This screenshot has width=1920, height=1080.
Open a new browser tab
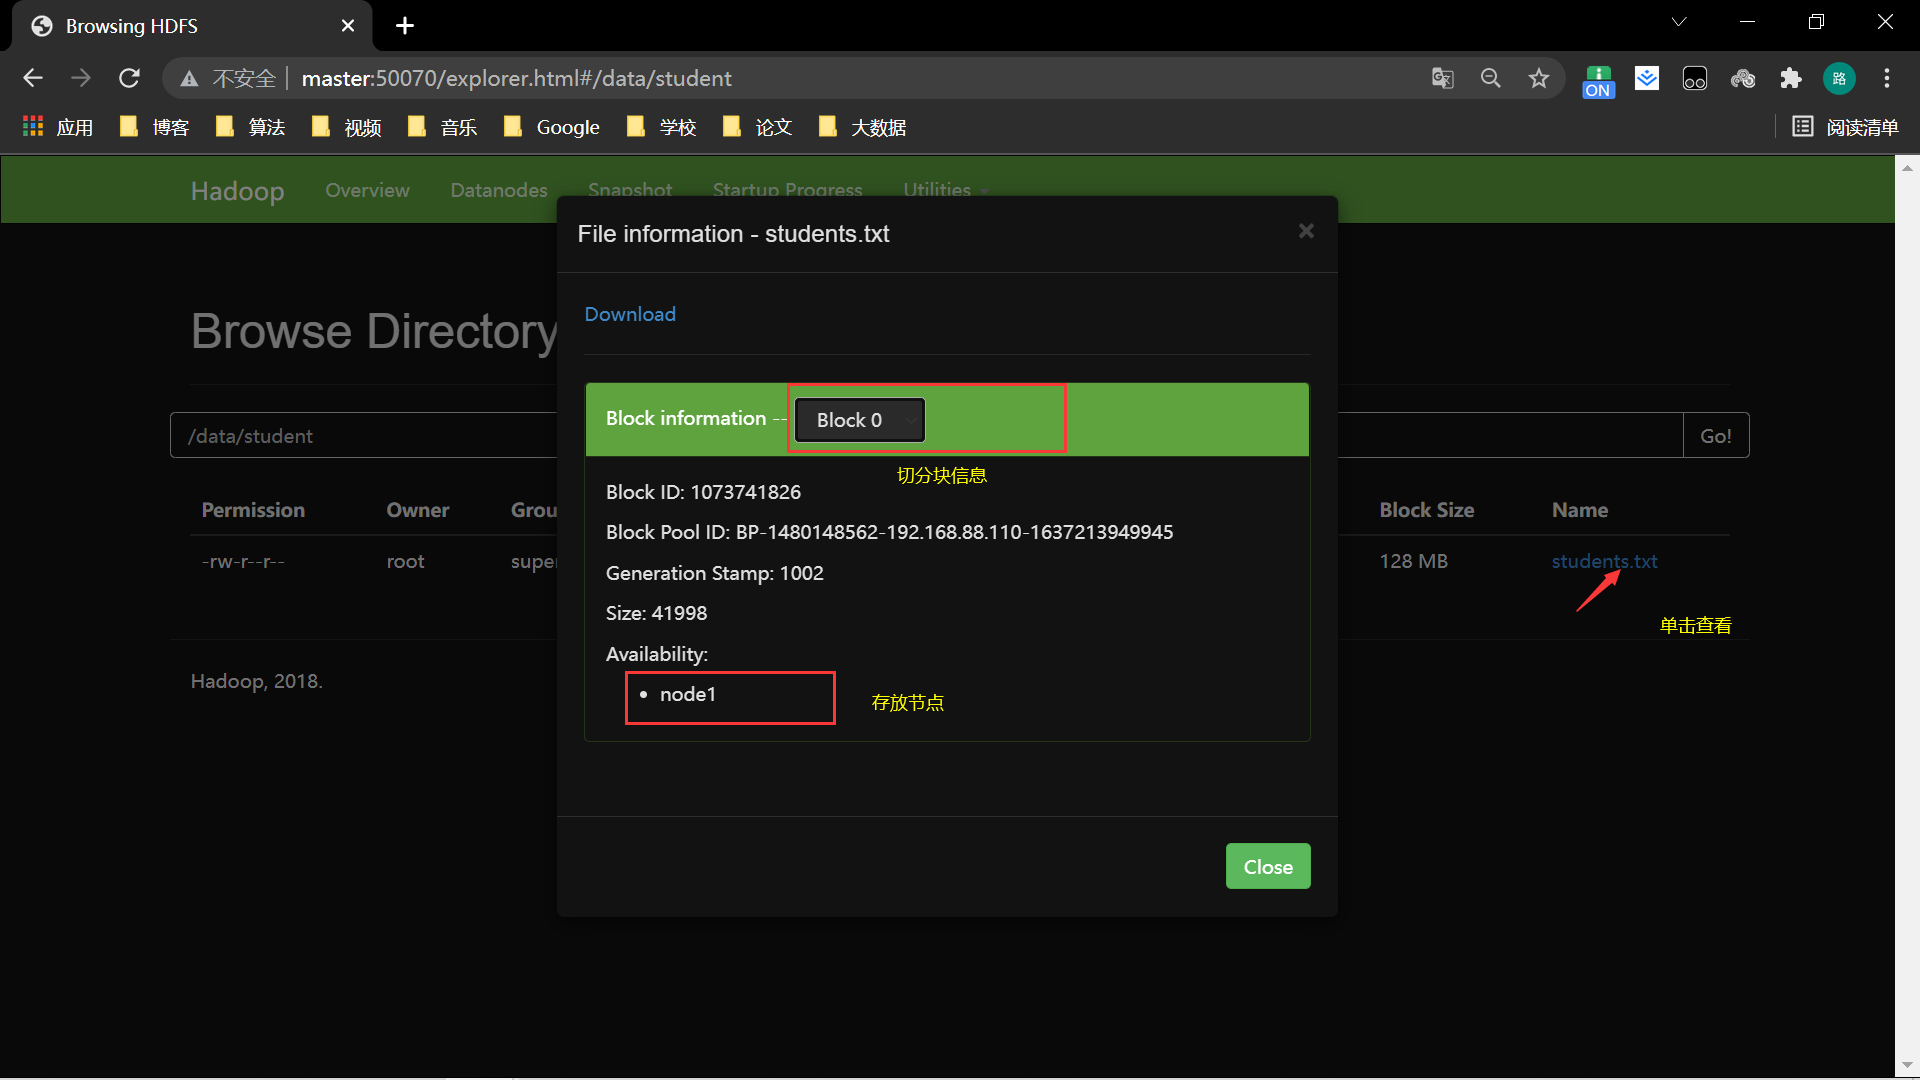pos(405,26)
